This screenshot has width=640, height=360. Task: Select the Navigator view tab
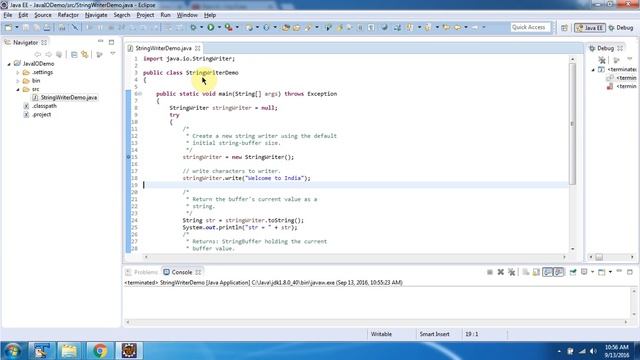pos(25,42)
